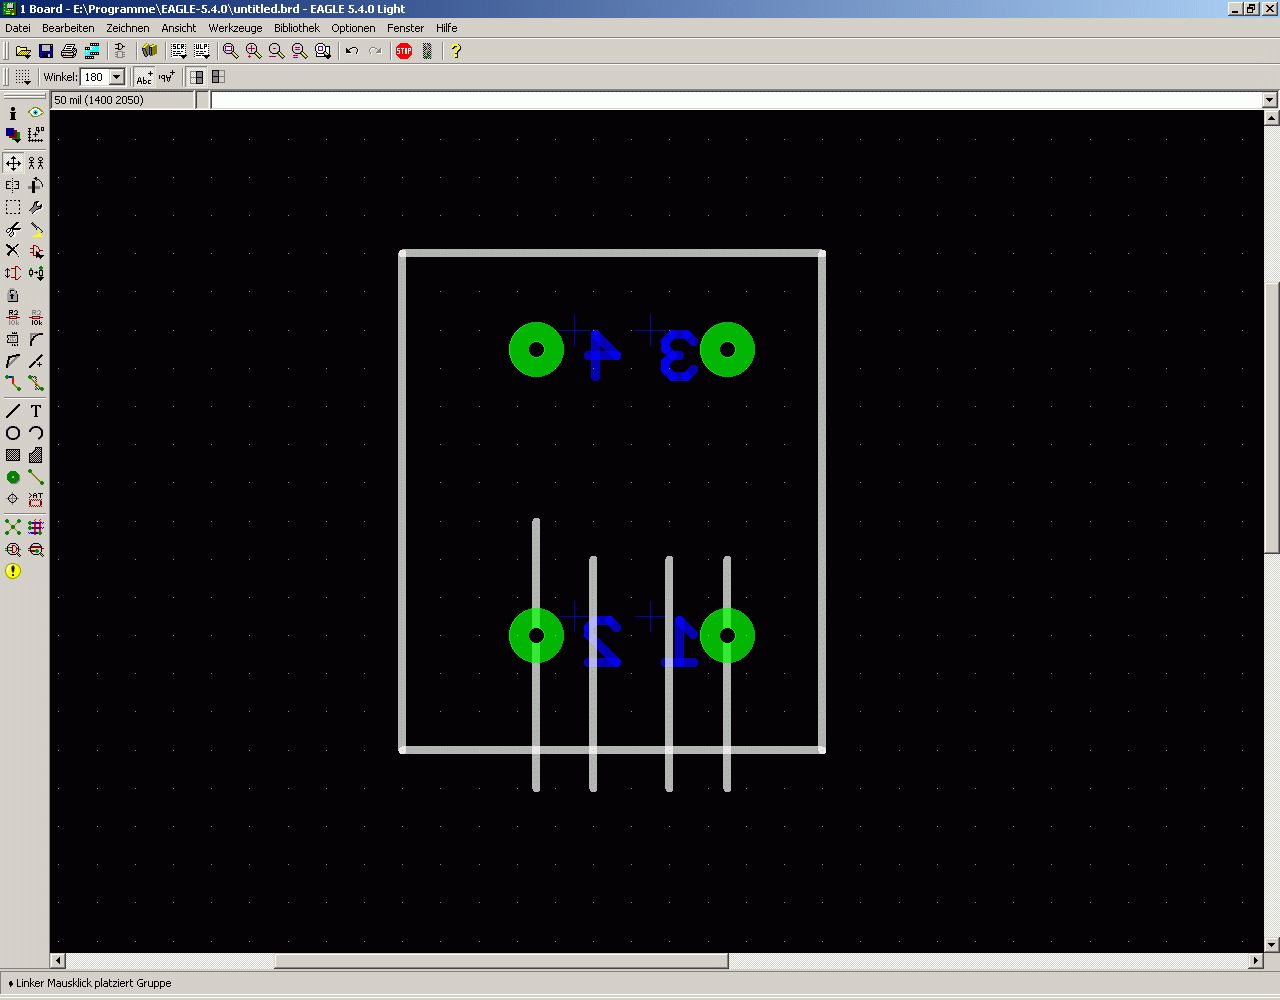Undo the last action

point(352,51)
